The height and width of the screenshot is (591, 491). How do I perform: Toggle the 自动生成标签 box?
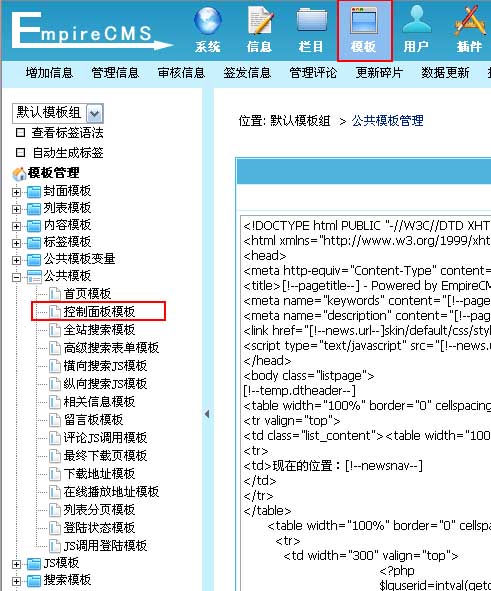point(21,153)
